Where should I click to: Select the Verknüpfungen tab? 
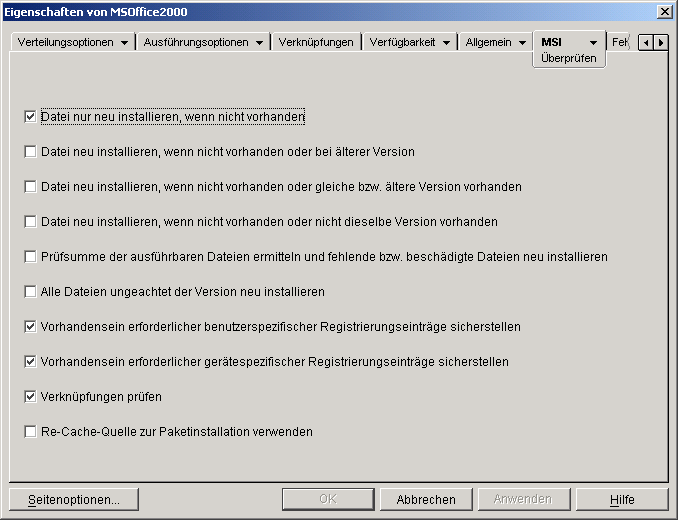click(x=316, y=42)
